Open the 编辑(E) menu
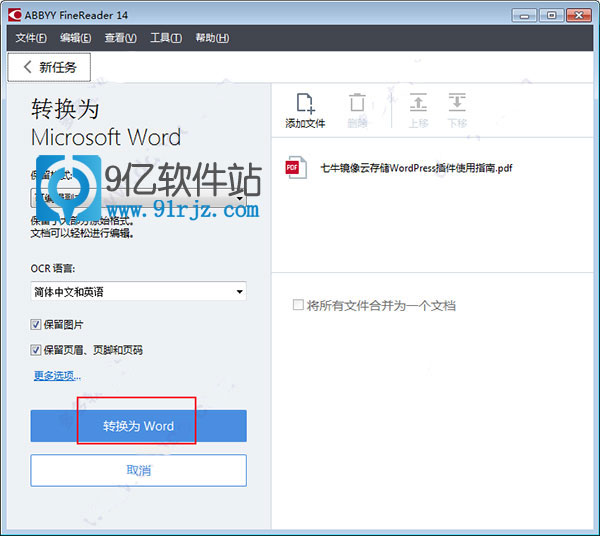The image size is (600, 536). [x=75, y=38]
